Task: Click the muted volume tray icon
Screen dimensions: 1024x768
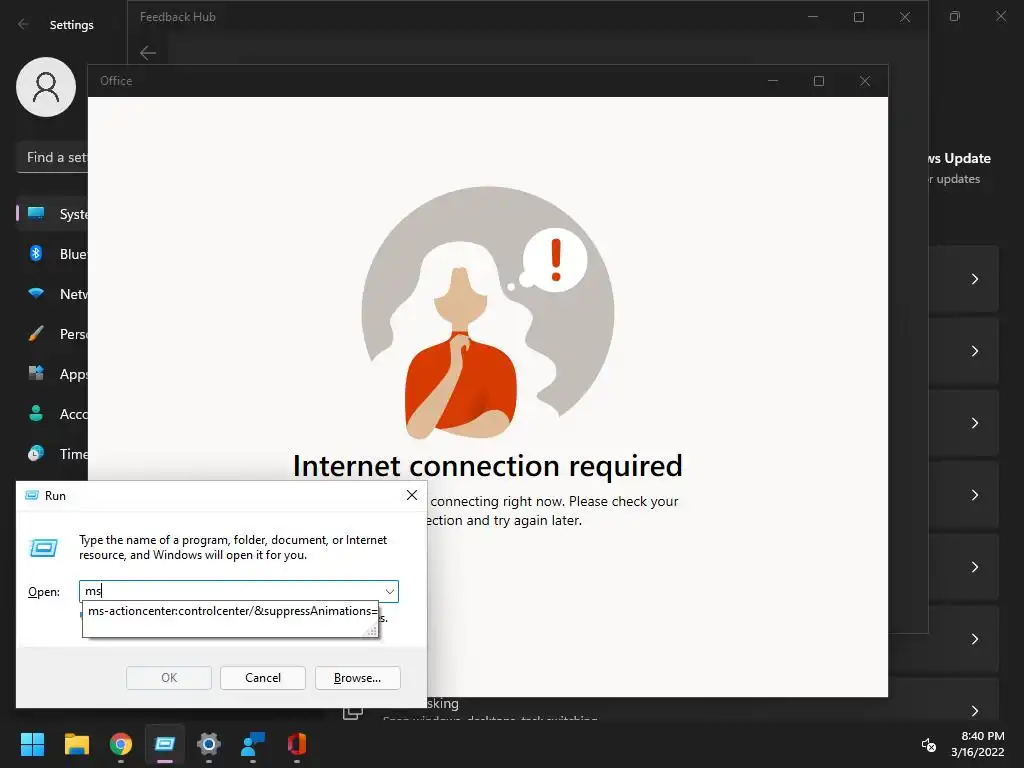Action: 928,744
